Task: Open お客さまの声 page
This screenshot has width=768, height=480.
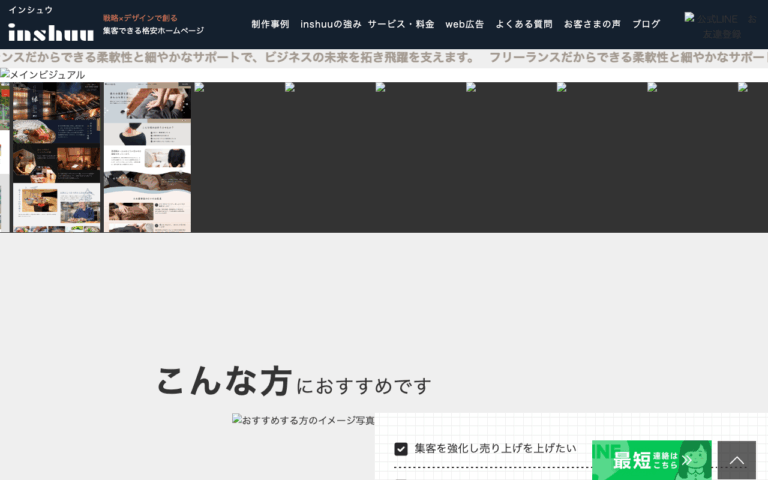Action: 592,24
